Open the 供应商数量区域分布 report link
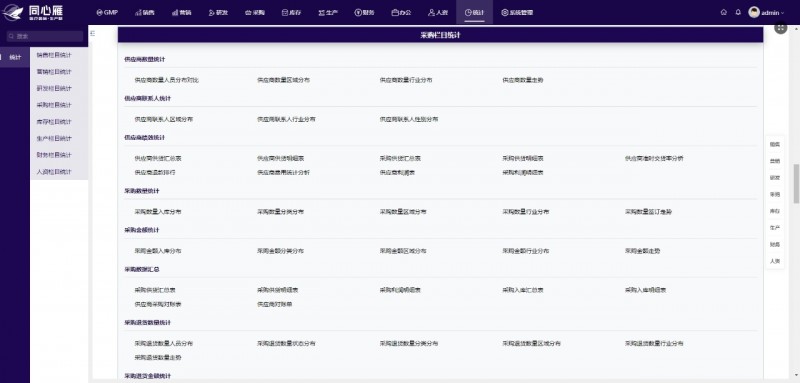800x383 pixels. click(x=283, y=80)
